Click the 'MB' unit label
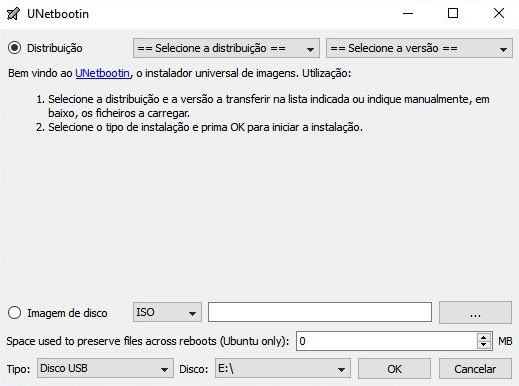The image size is (519, 386). 505,341
